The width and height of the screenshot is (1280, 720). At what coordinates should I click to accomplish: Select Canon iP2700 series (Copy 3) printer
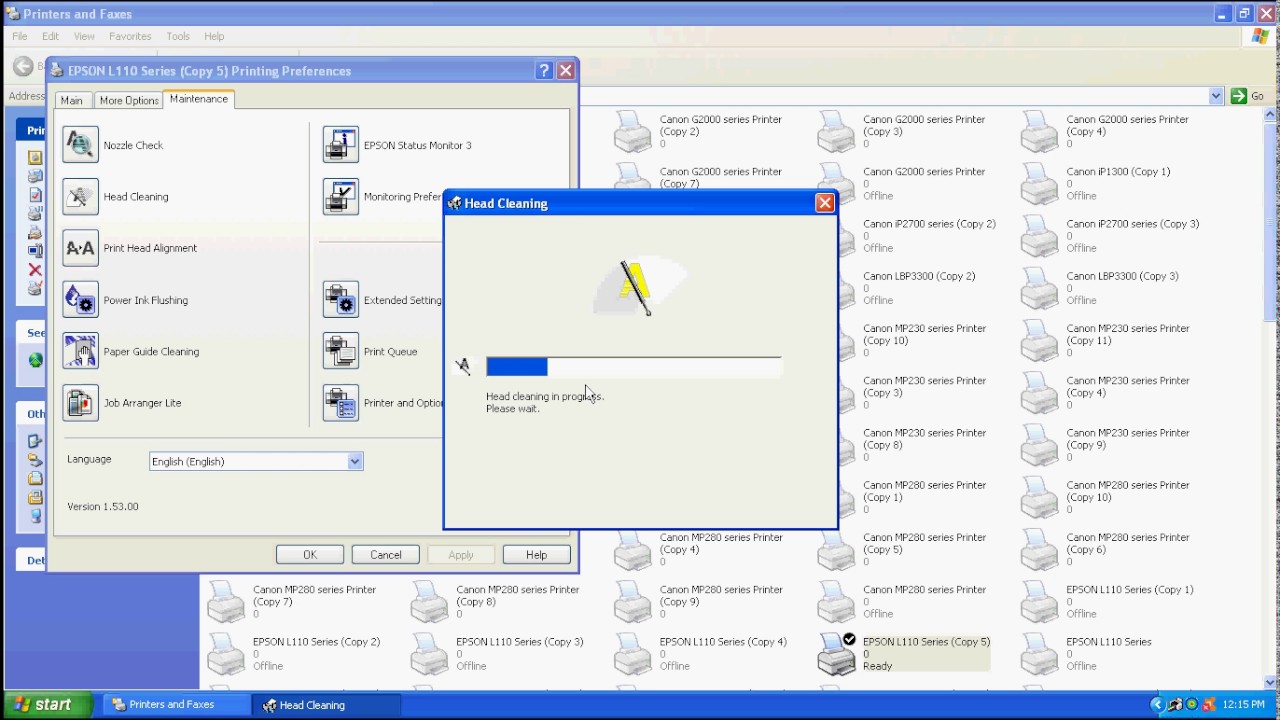coord(1110,236)
